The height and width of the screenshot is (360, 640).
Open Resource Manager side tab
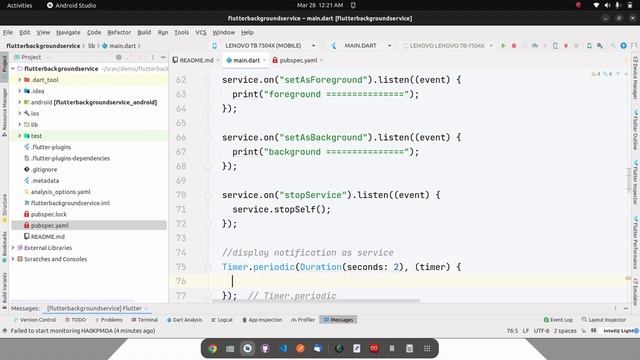(x=4, y=112)
